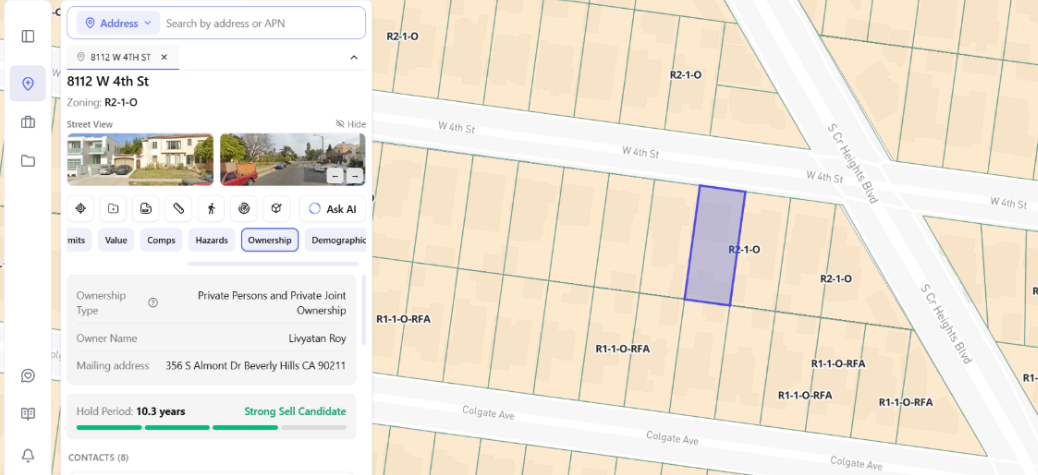Close the 8112 W 4TH ST tab
The width and height of the screenshot is (1038, 475).
pos(164,57)
